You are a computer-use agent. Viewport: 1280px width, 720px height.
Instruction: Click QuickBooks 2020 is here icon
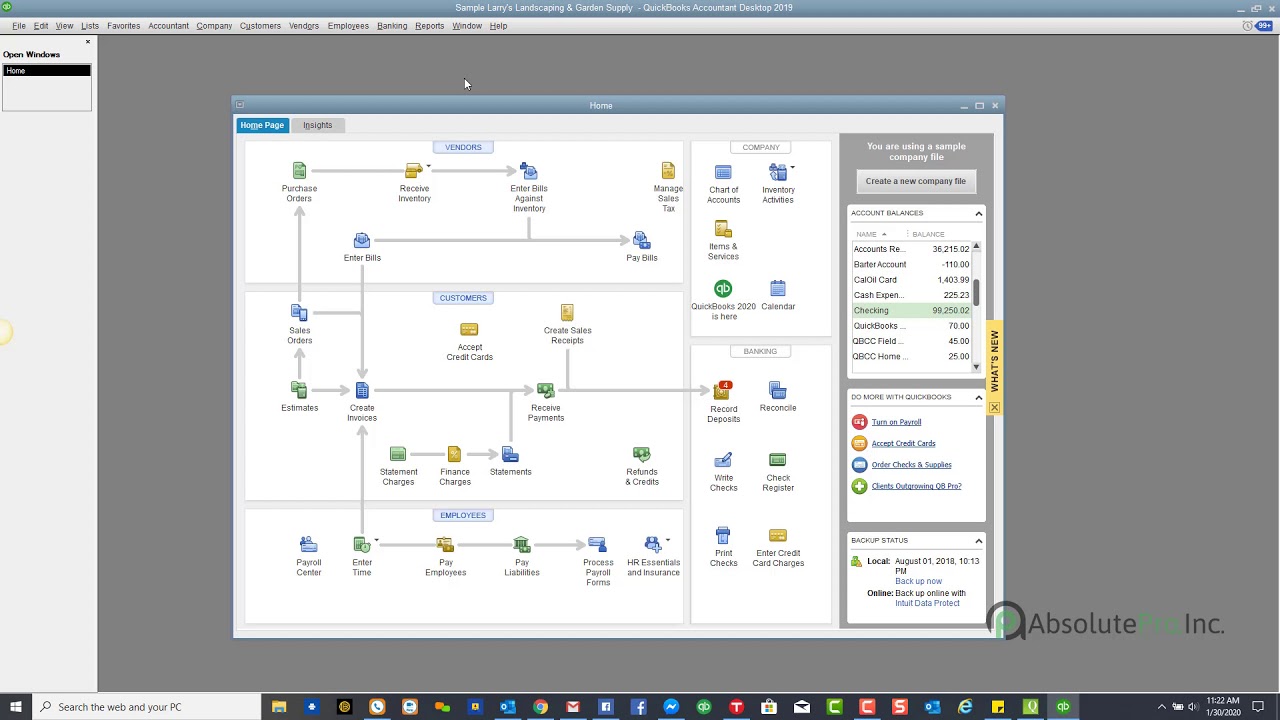point(723,289)
